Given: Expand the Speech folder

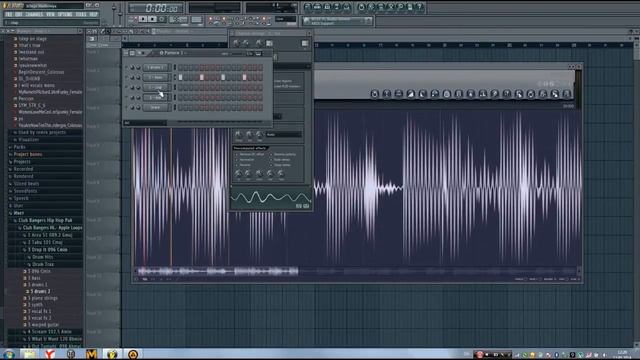Looking at the screenshot, I should pyautogui.click(x=21, y=198).
